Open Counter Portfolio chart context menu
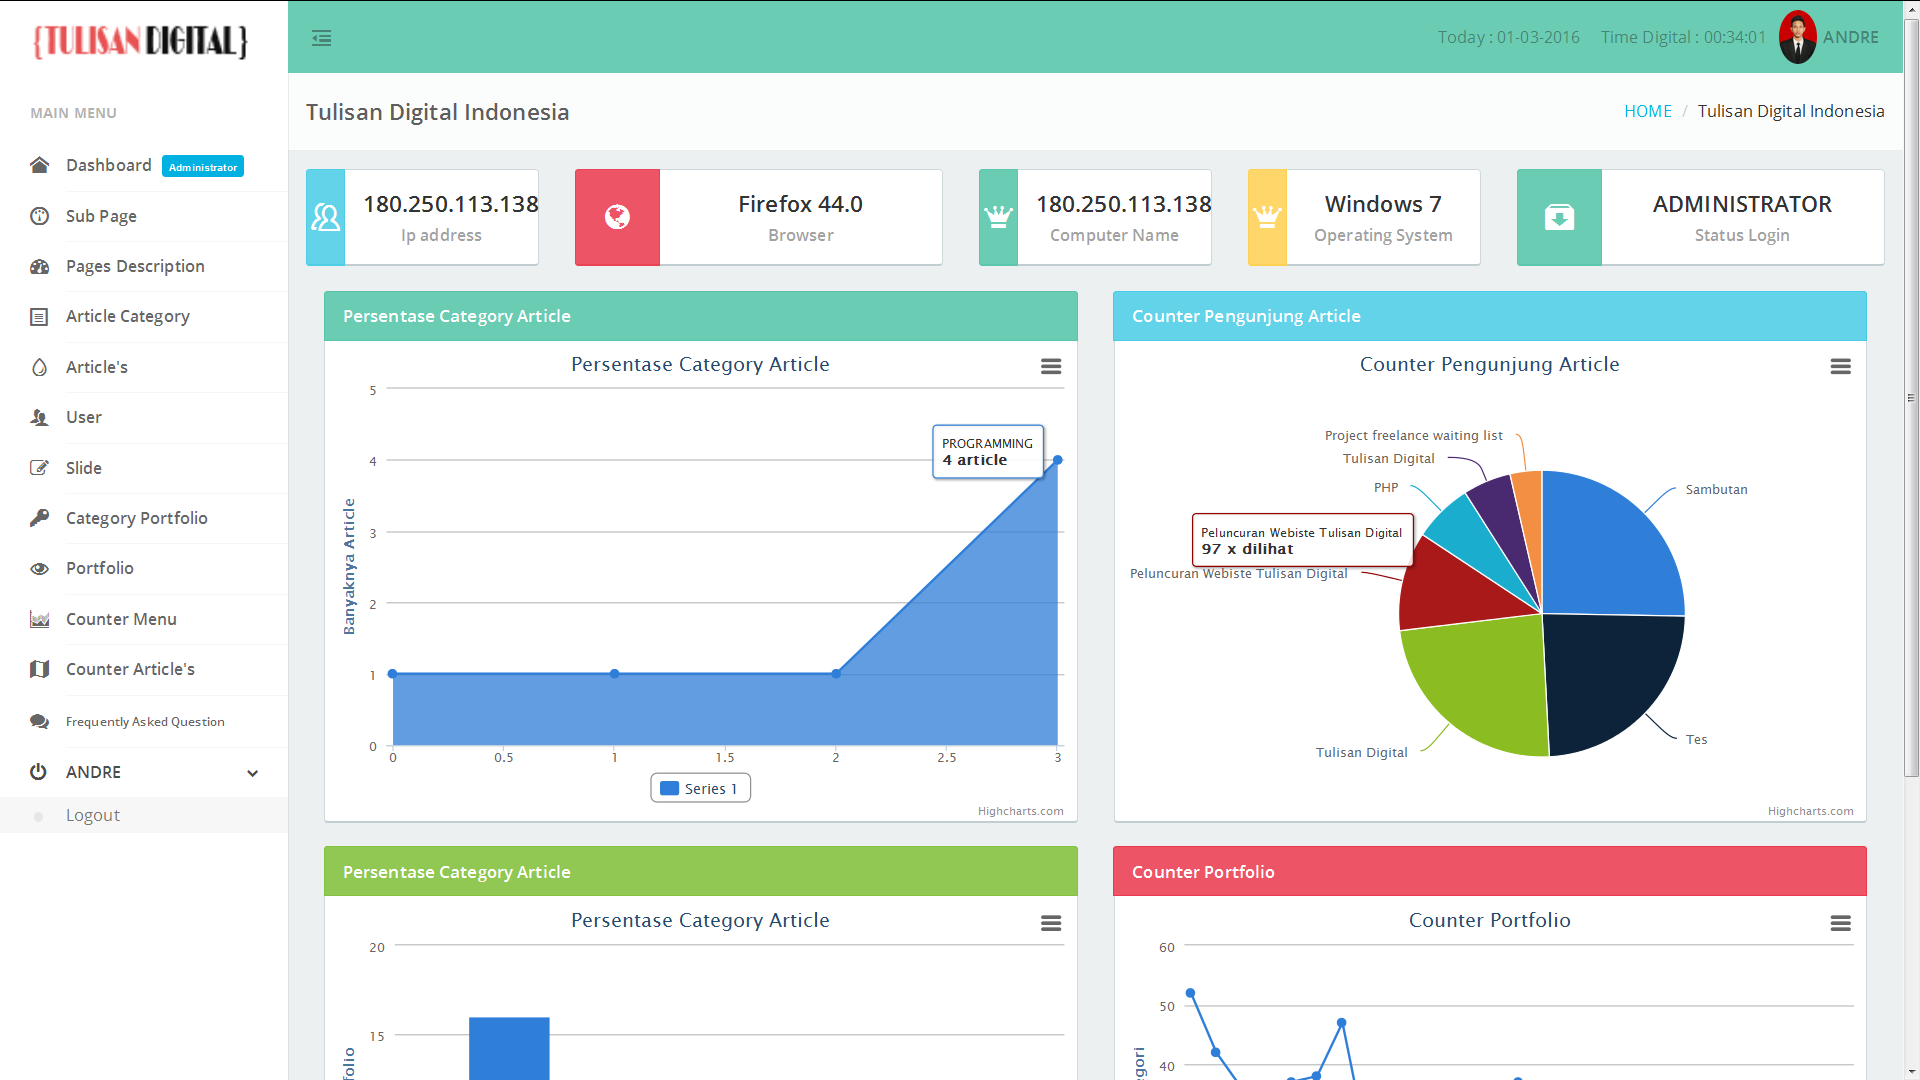Screen dimensions: 1920x1080 pyautogui.click(x=1840, y=923)
